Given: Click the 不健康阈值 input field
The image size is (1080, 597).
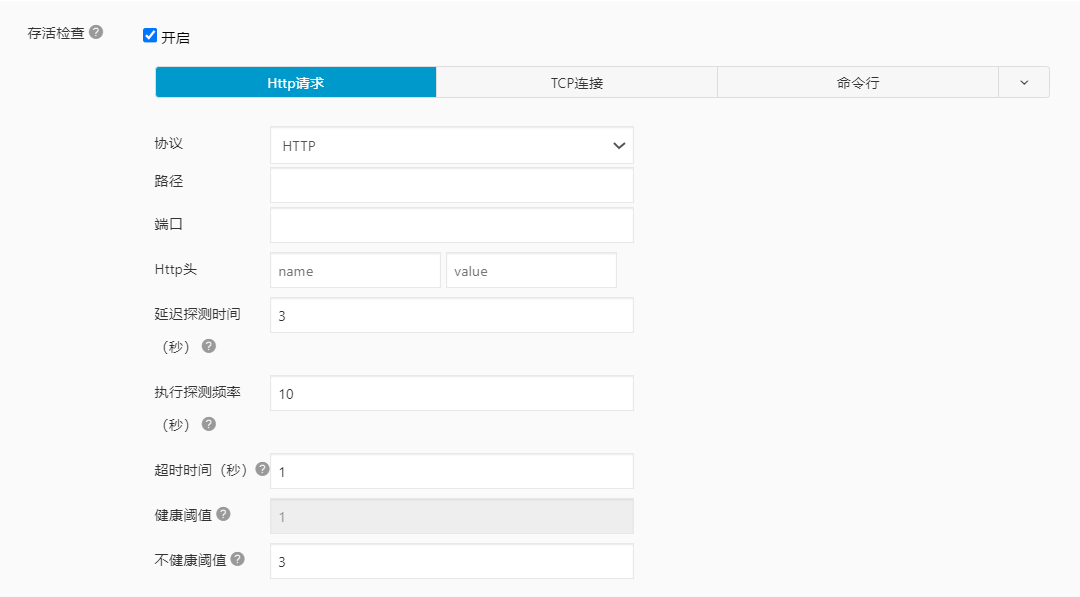Looking at the screenshot, I should (452, 561).
